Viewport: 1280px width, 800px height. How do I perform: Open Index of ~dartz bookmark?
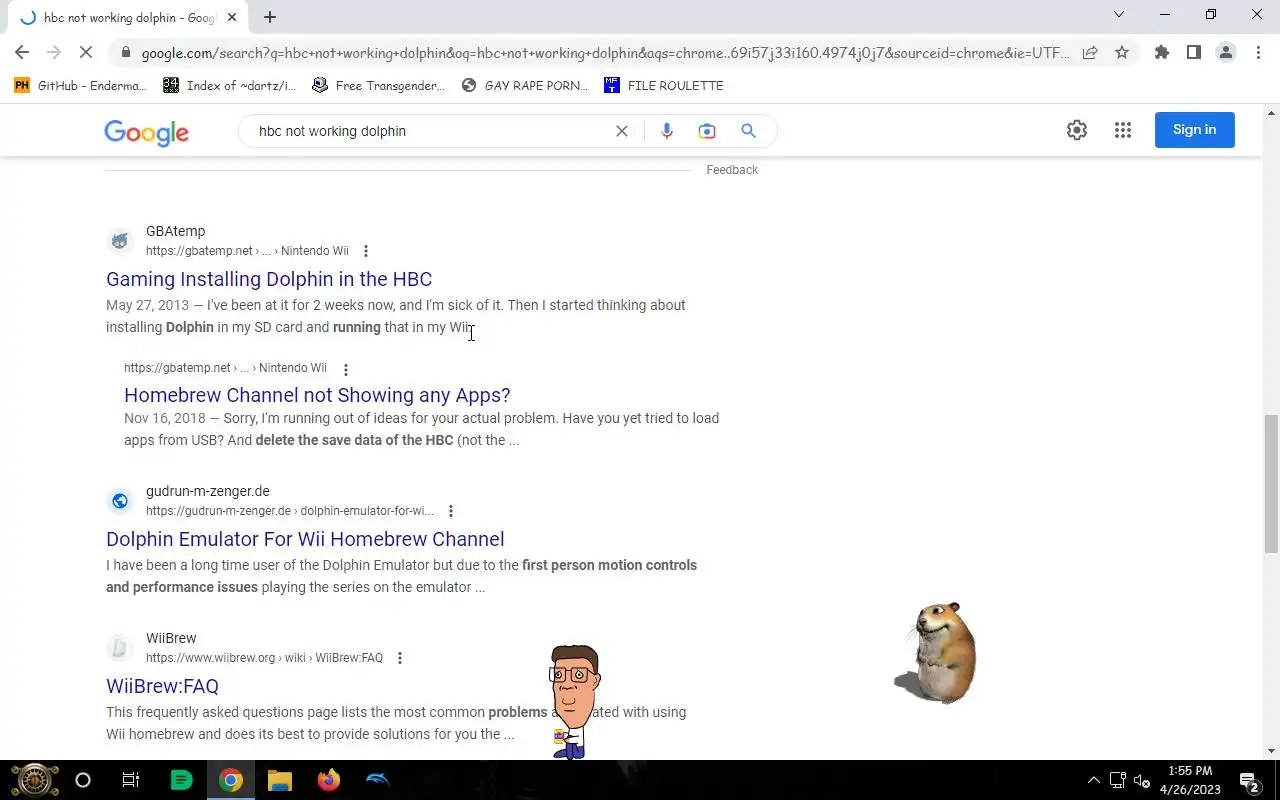click(230, 85)
